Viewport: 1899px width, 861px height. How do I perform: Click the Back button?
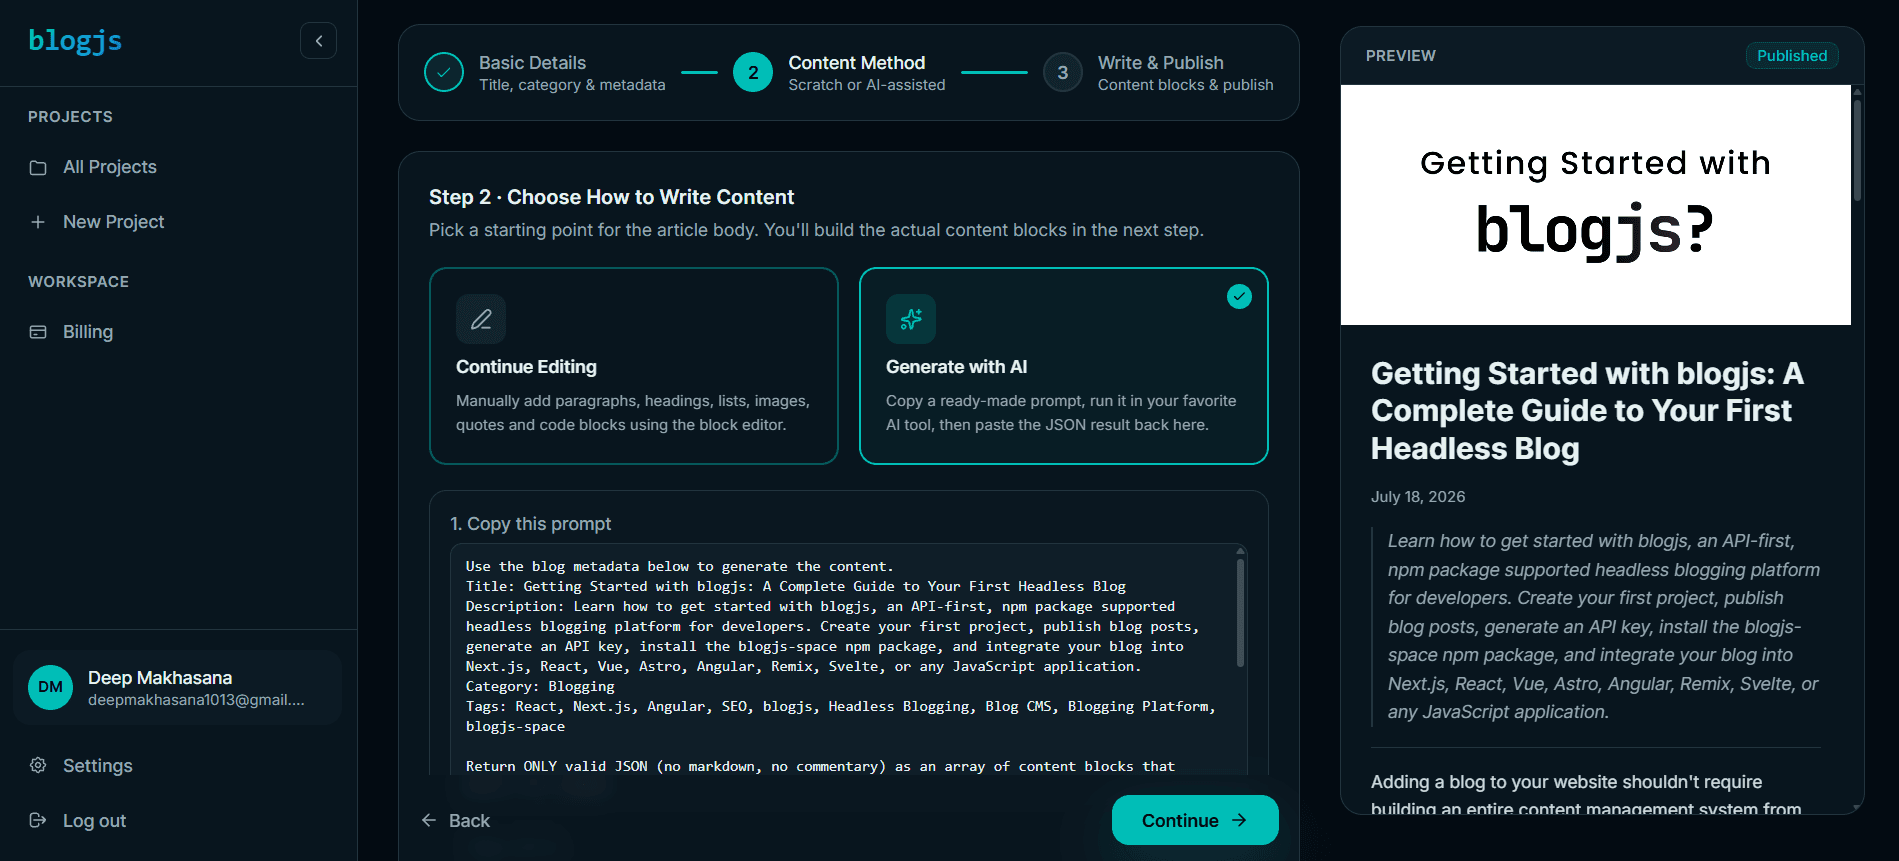(x=455, y=820)
